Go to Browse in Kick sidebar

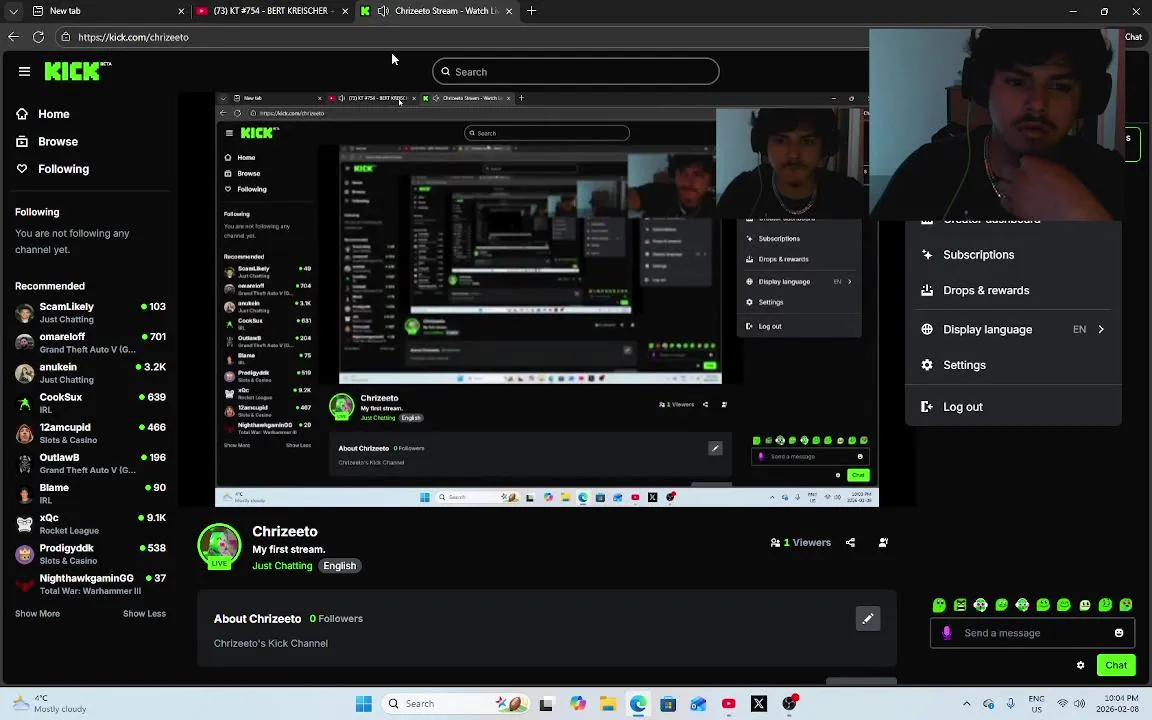58,141
